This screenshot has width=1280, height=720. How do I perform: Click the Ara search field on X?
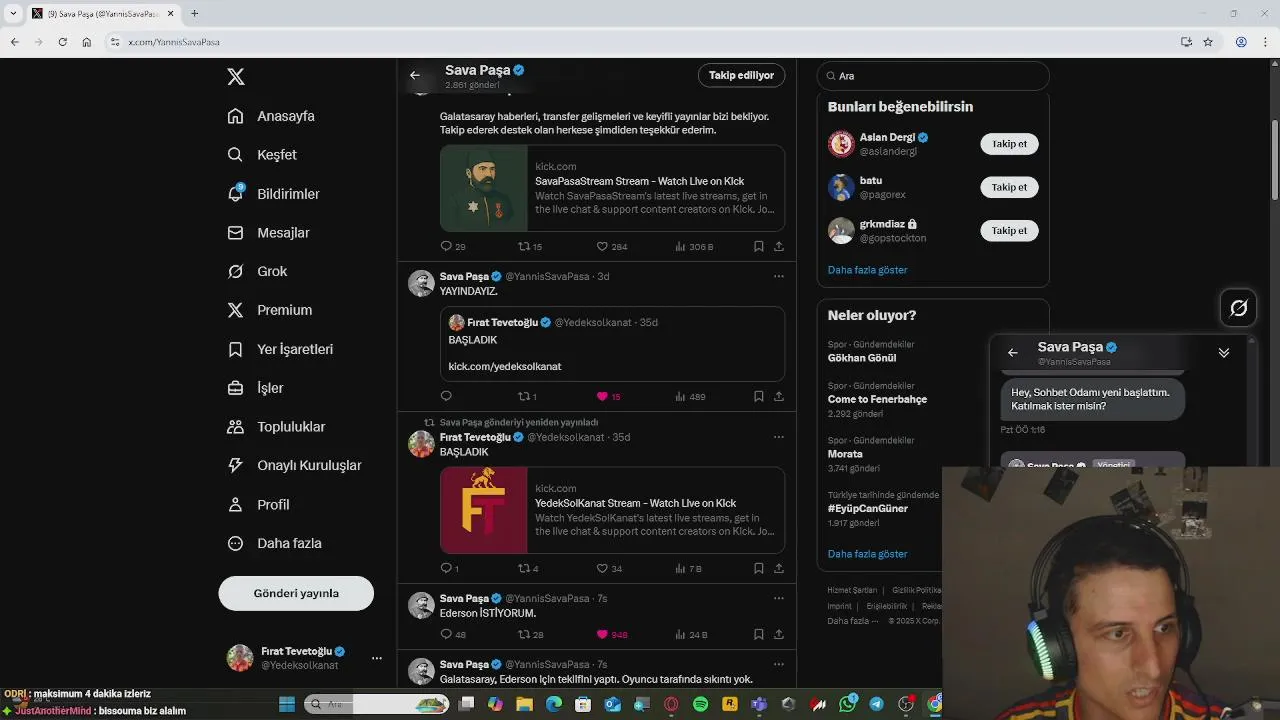click(933, 76)
